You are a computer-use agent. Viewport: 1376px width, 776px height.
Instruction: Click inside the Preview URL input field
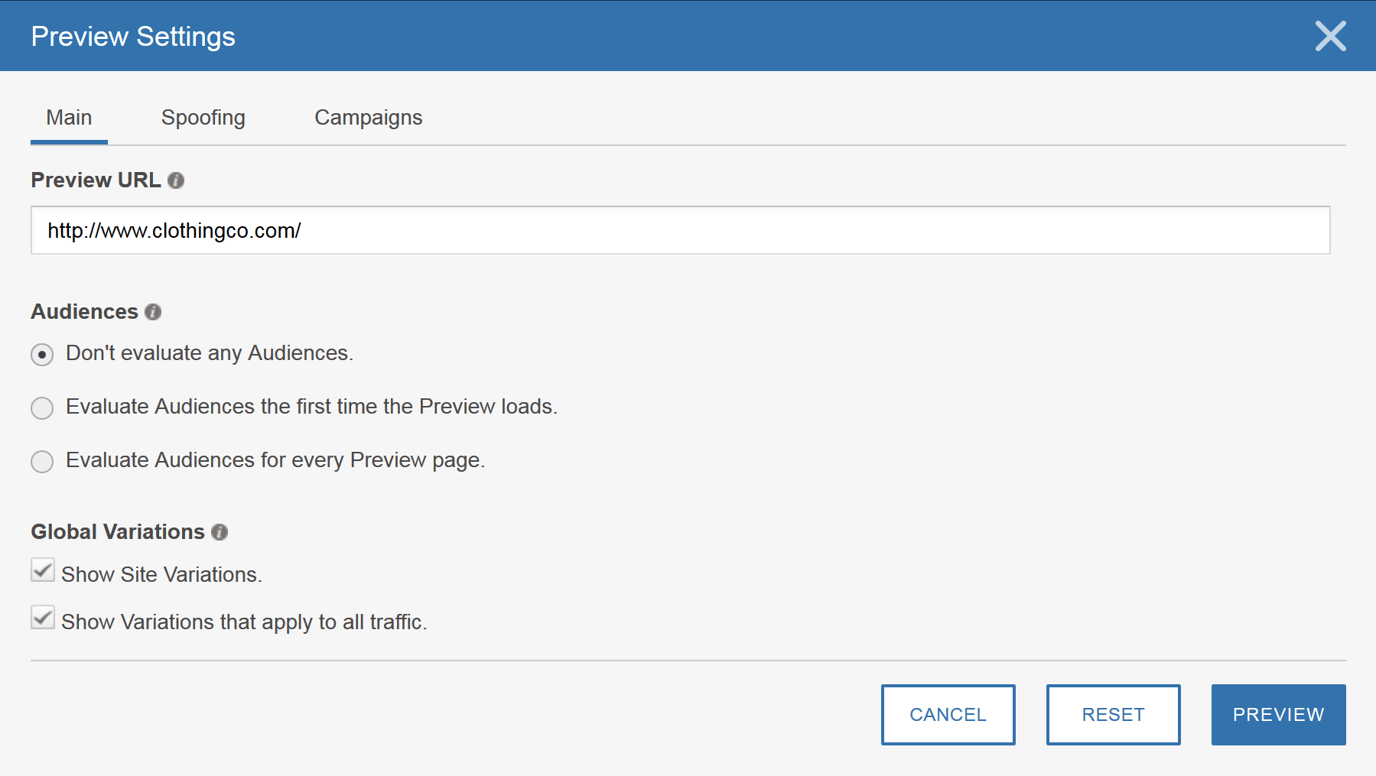(680, 230)
